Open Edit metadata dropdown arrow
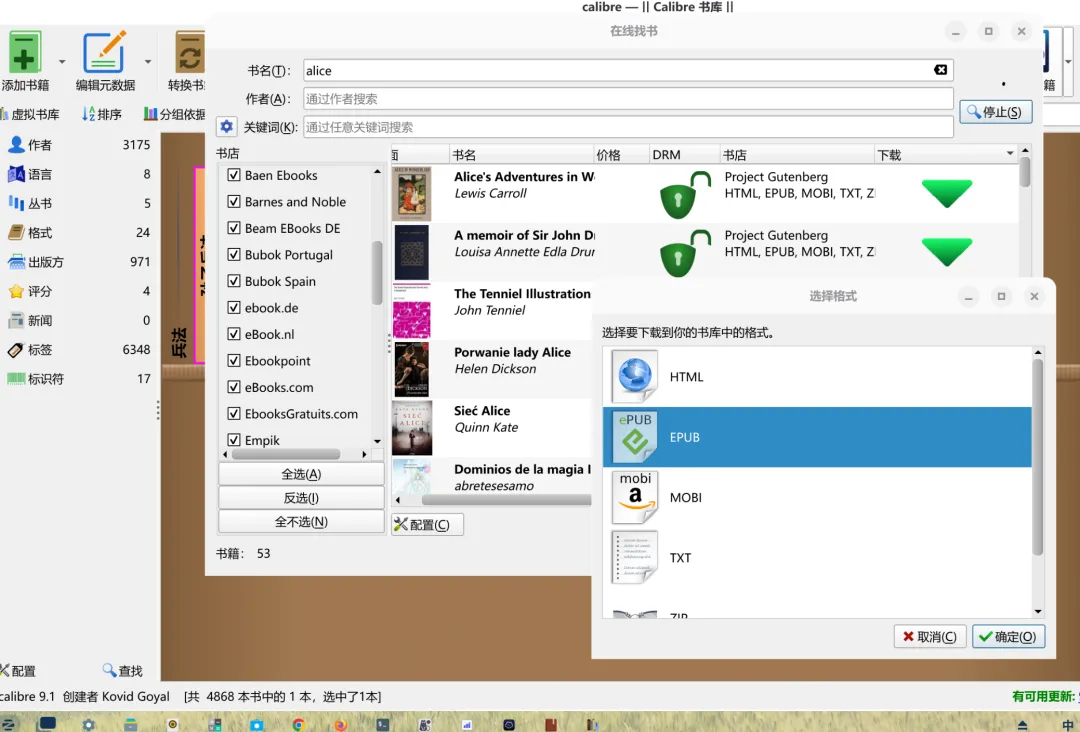The height and width of the screenshot is (732, 1080). coord(147,61)
